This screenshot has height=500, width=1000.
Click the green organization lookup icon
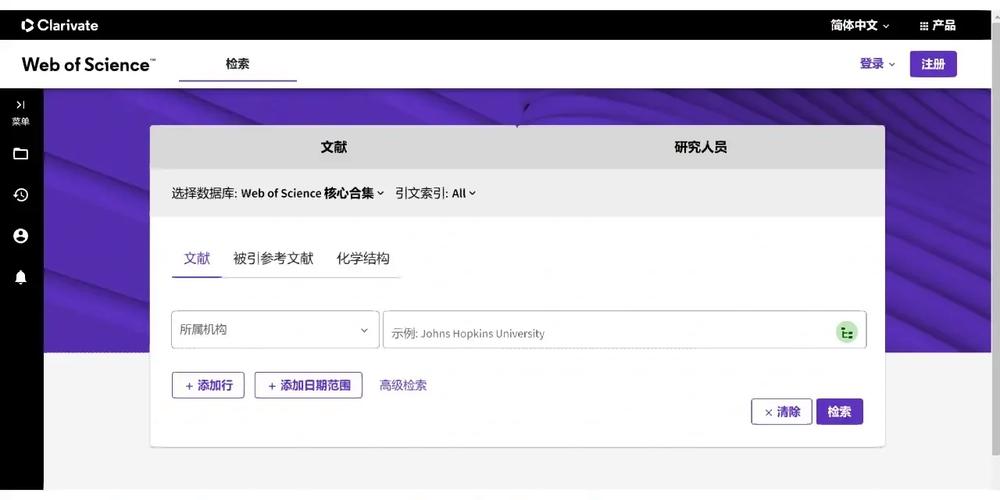coord(846,332)
